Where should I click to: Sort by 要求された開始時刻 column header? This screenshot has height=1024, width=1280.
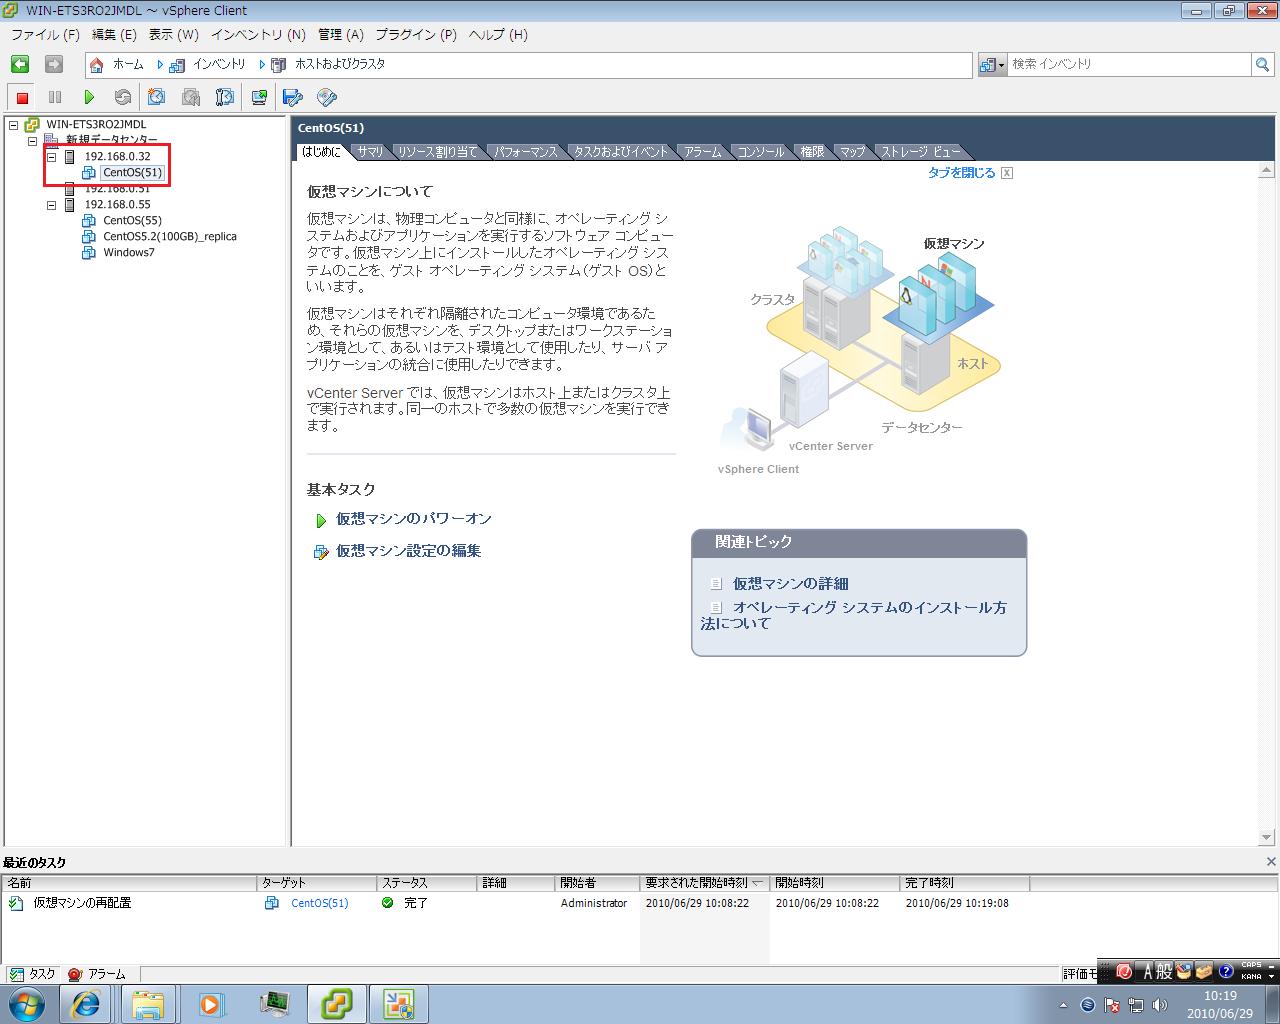(704, 883)
